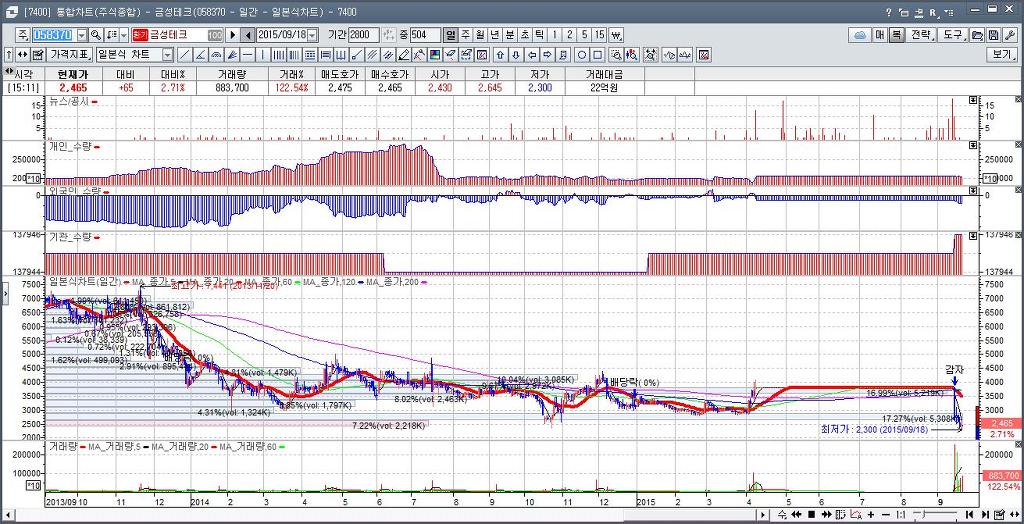
Task: Select the right arrow marker tool
Action: click(x=547, y=55)
